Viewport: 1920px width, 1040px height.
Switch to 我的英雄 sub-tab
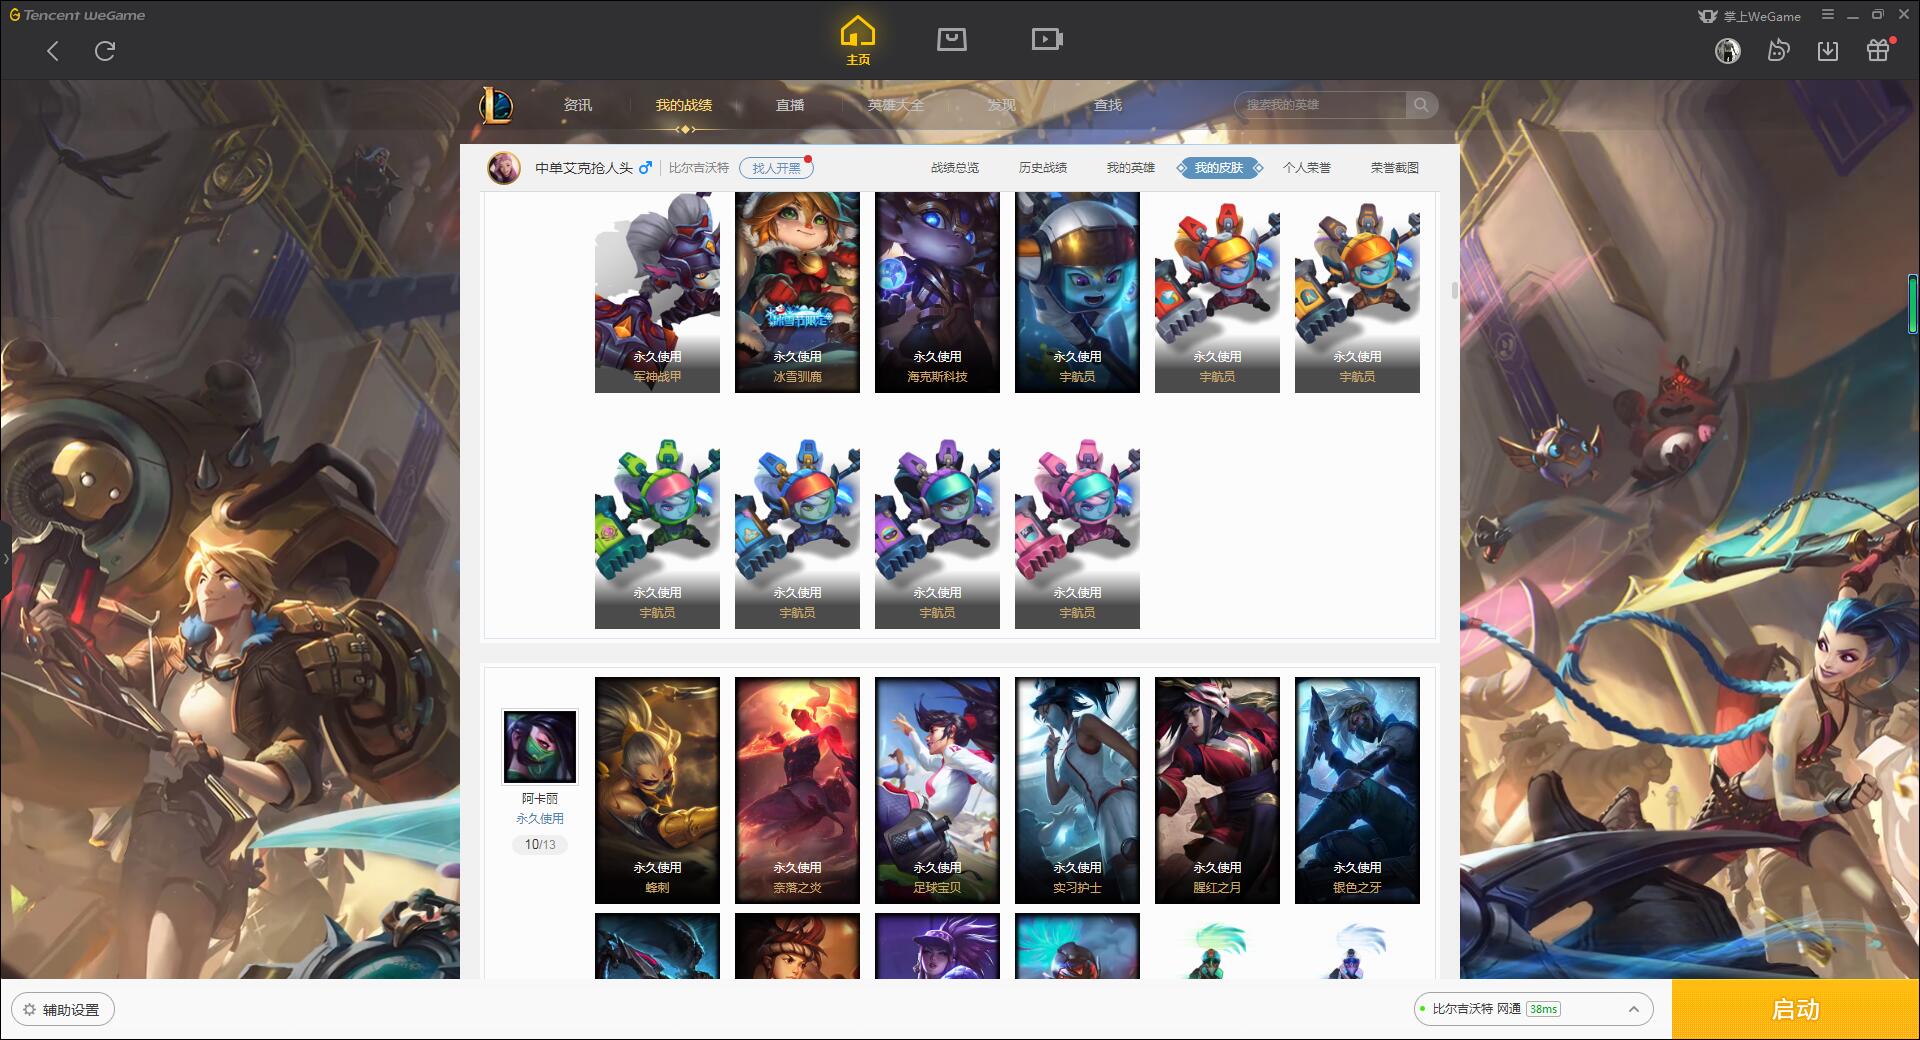click(1131, 168)
